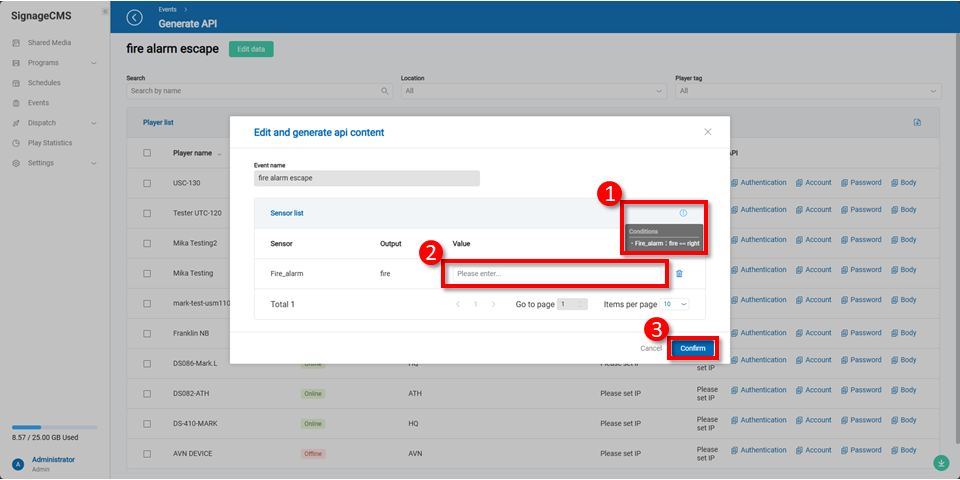Click the back arrow icon in header
Viewport: 960px width, 480px height.
pos(135,17)
